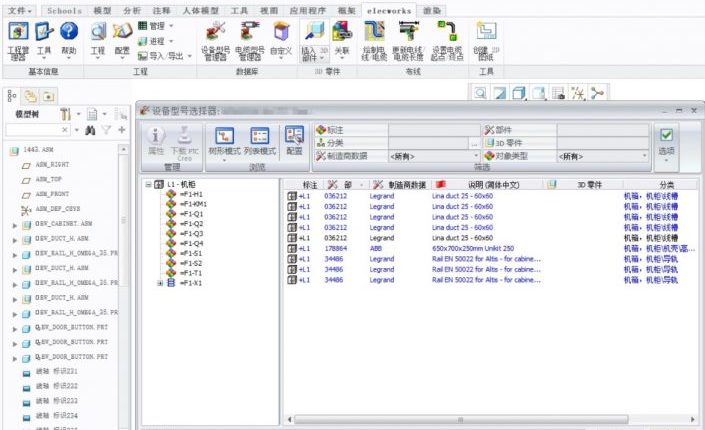Sort by the 制造商数据 column header
This screenshot has width=705, height=430.
400,184
